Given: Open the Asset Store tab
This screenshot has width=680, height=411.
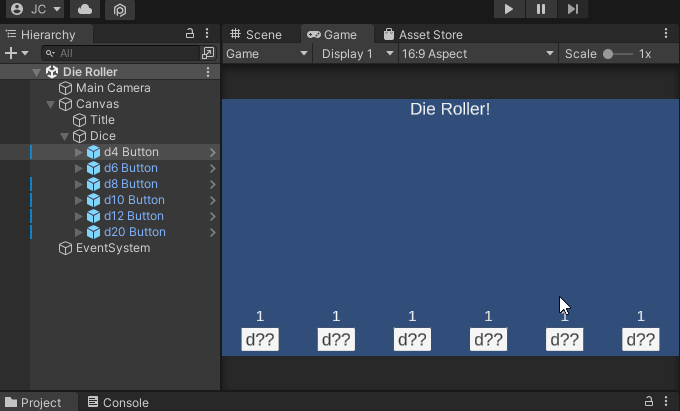Looking at the screenshot, I should point(423,35).
